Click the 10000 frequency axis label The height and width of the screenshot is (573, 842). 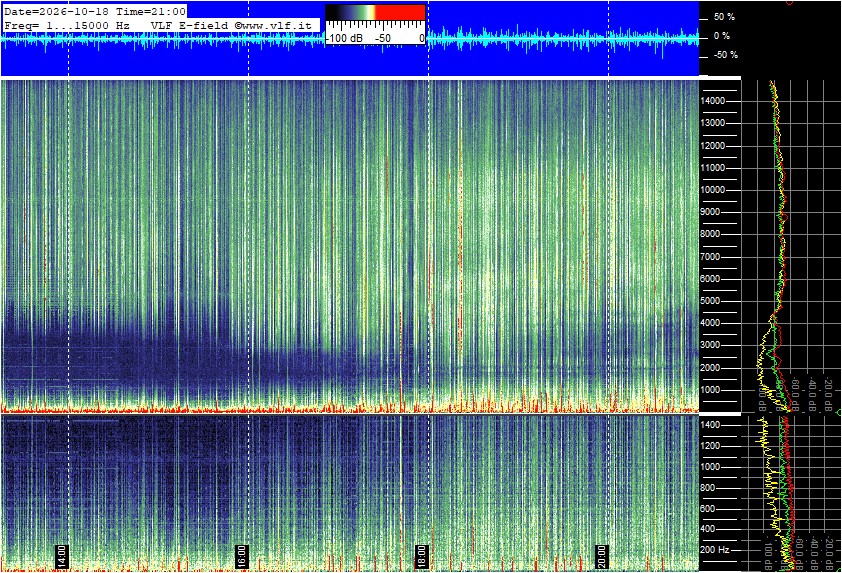tap(713, 190)
